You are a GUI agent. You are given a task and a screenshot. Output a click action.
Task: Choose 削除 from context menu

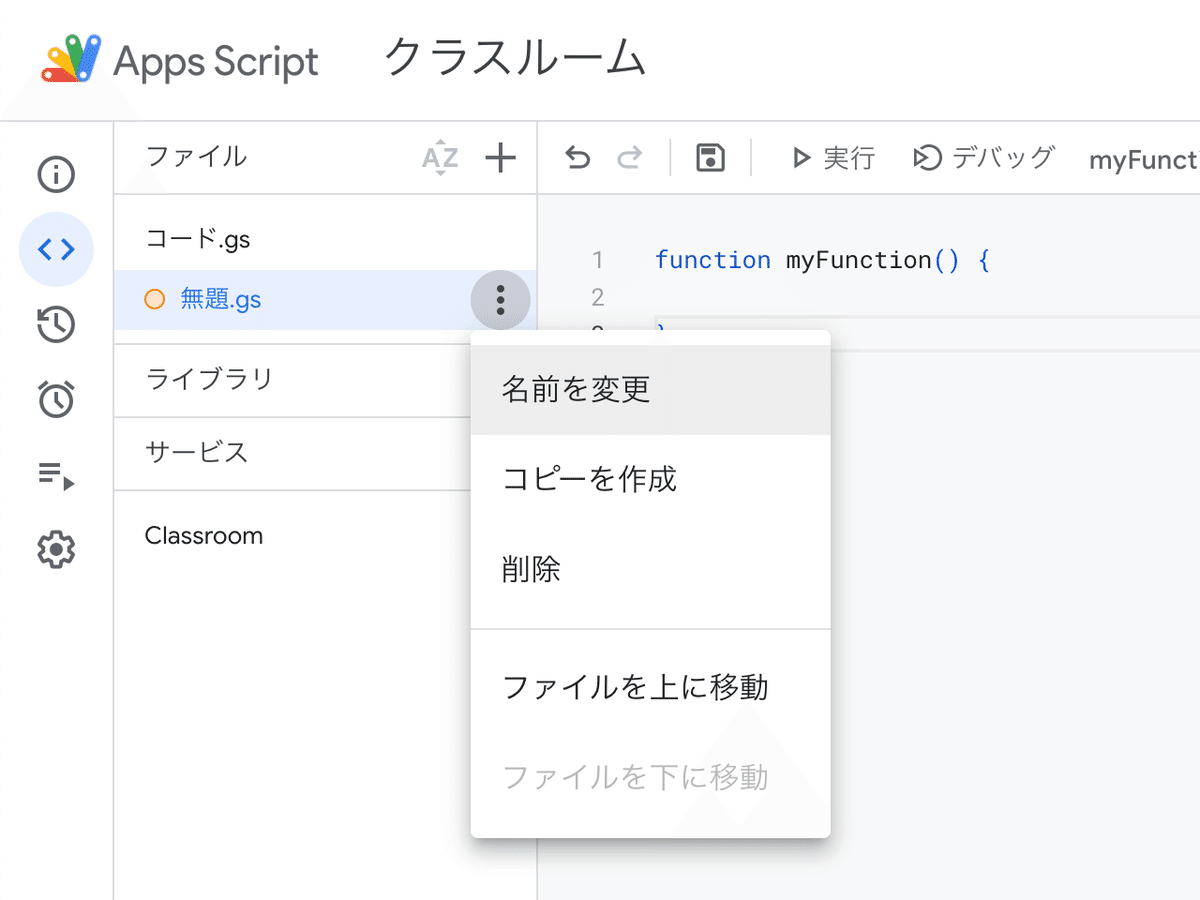(x=650, y=570)
